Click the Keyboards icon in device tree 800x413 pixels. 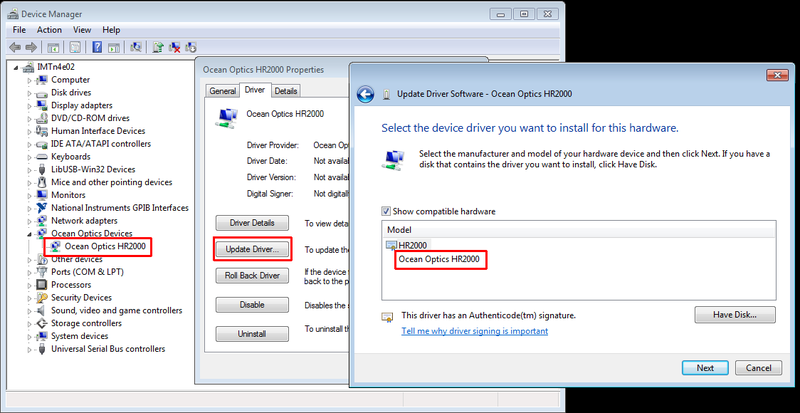click(x=42, y=157)
